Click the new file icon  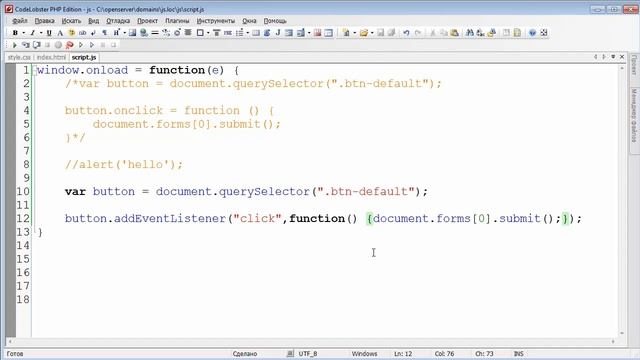pyautogui.click(x=346, y=33)
